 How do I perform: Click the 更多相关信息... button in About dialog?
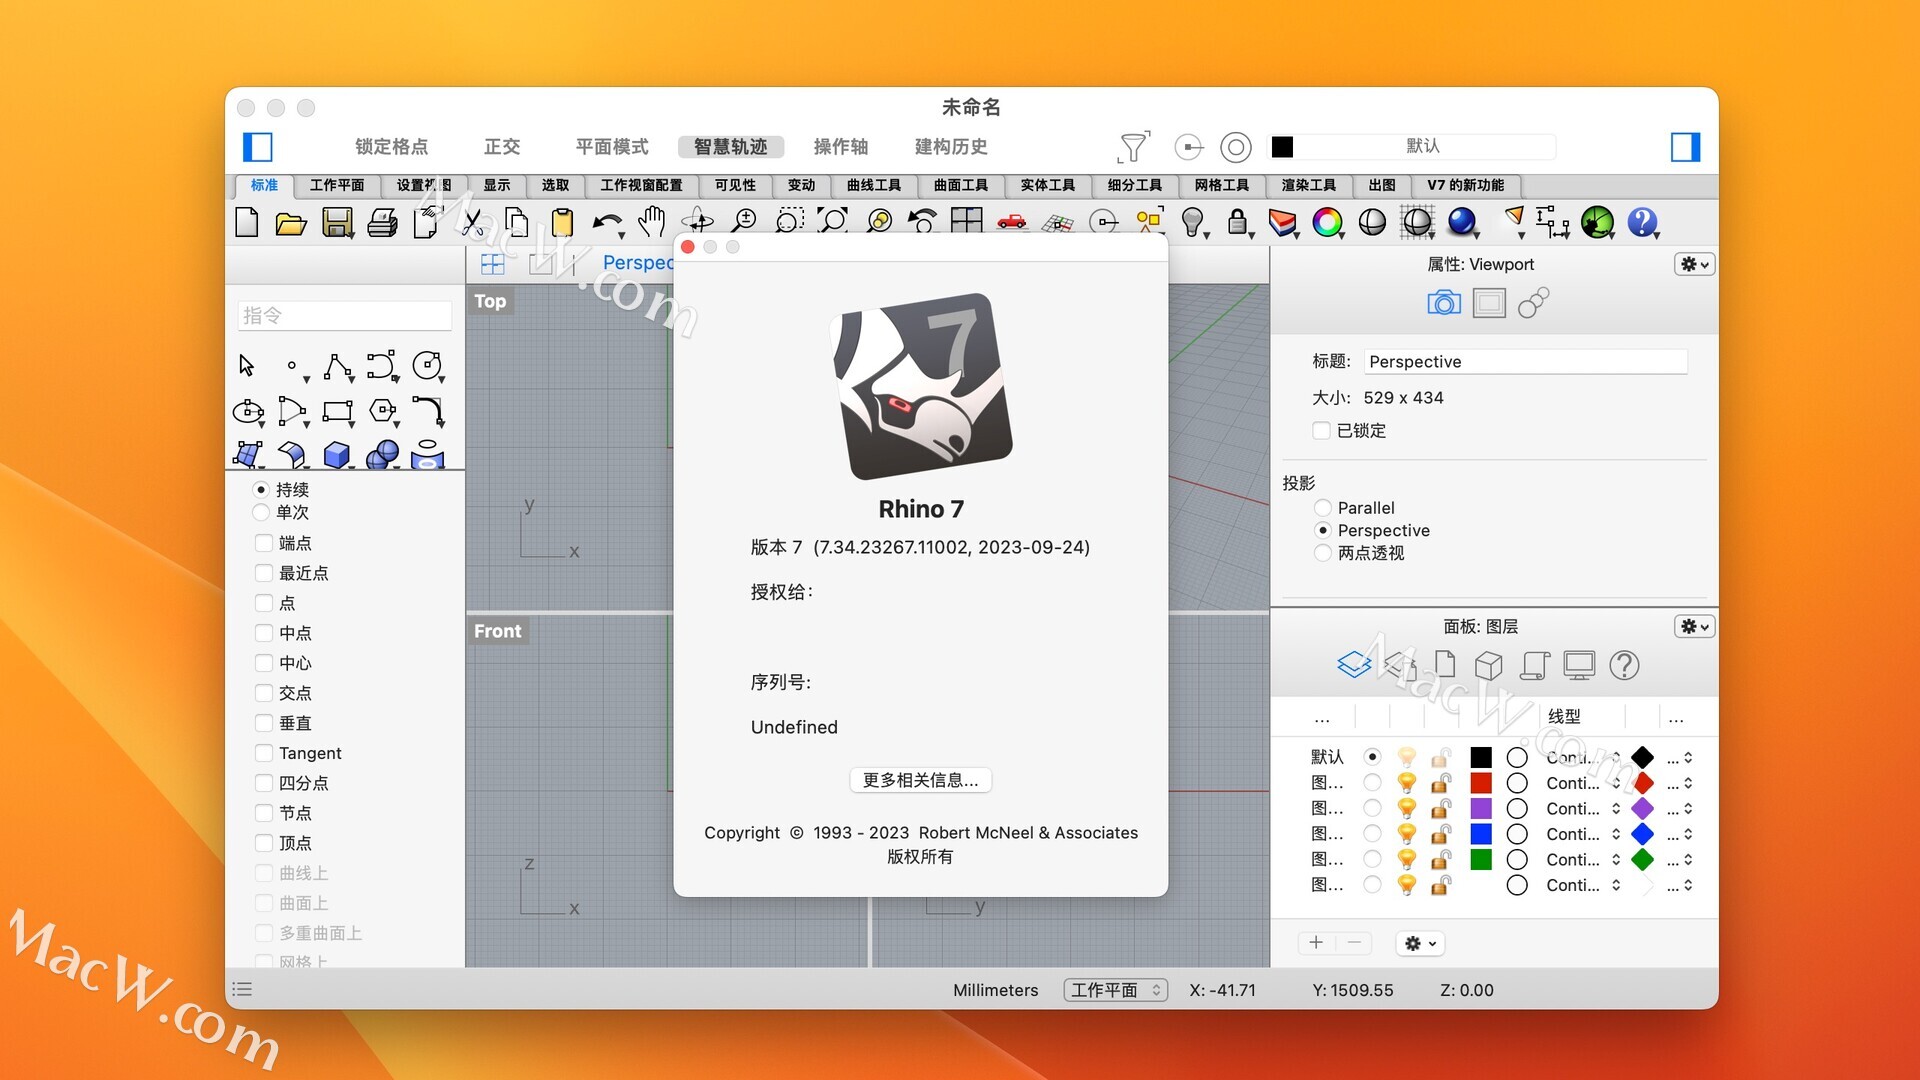click(920, 780)
